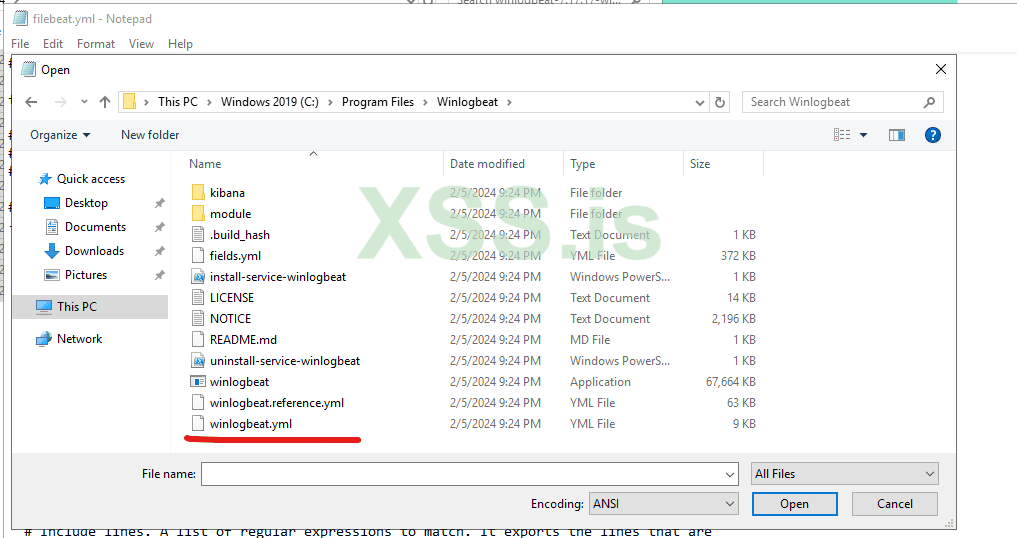Select Quick access in navigation pane
Image resolution: width=1017 pixels, height=538 pixels.
[x=91, y=179]
